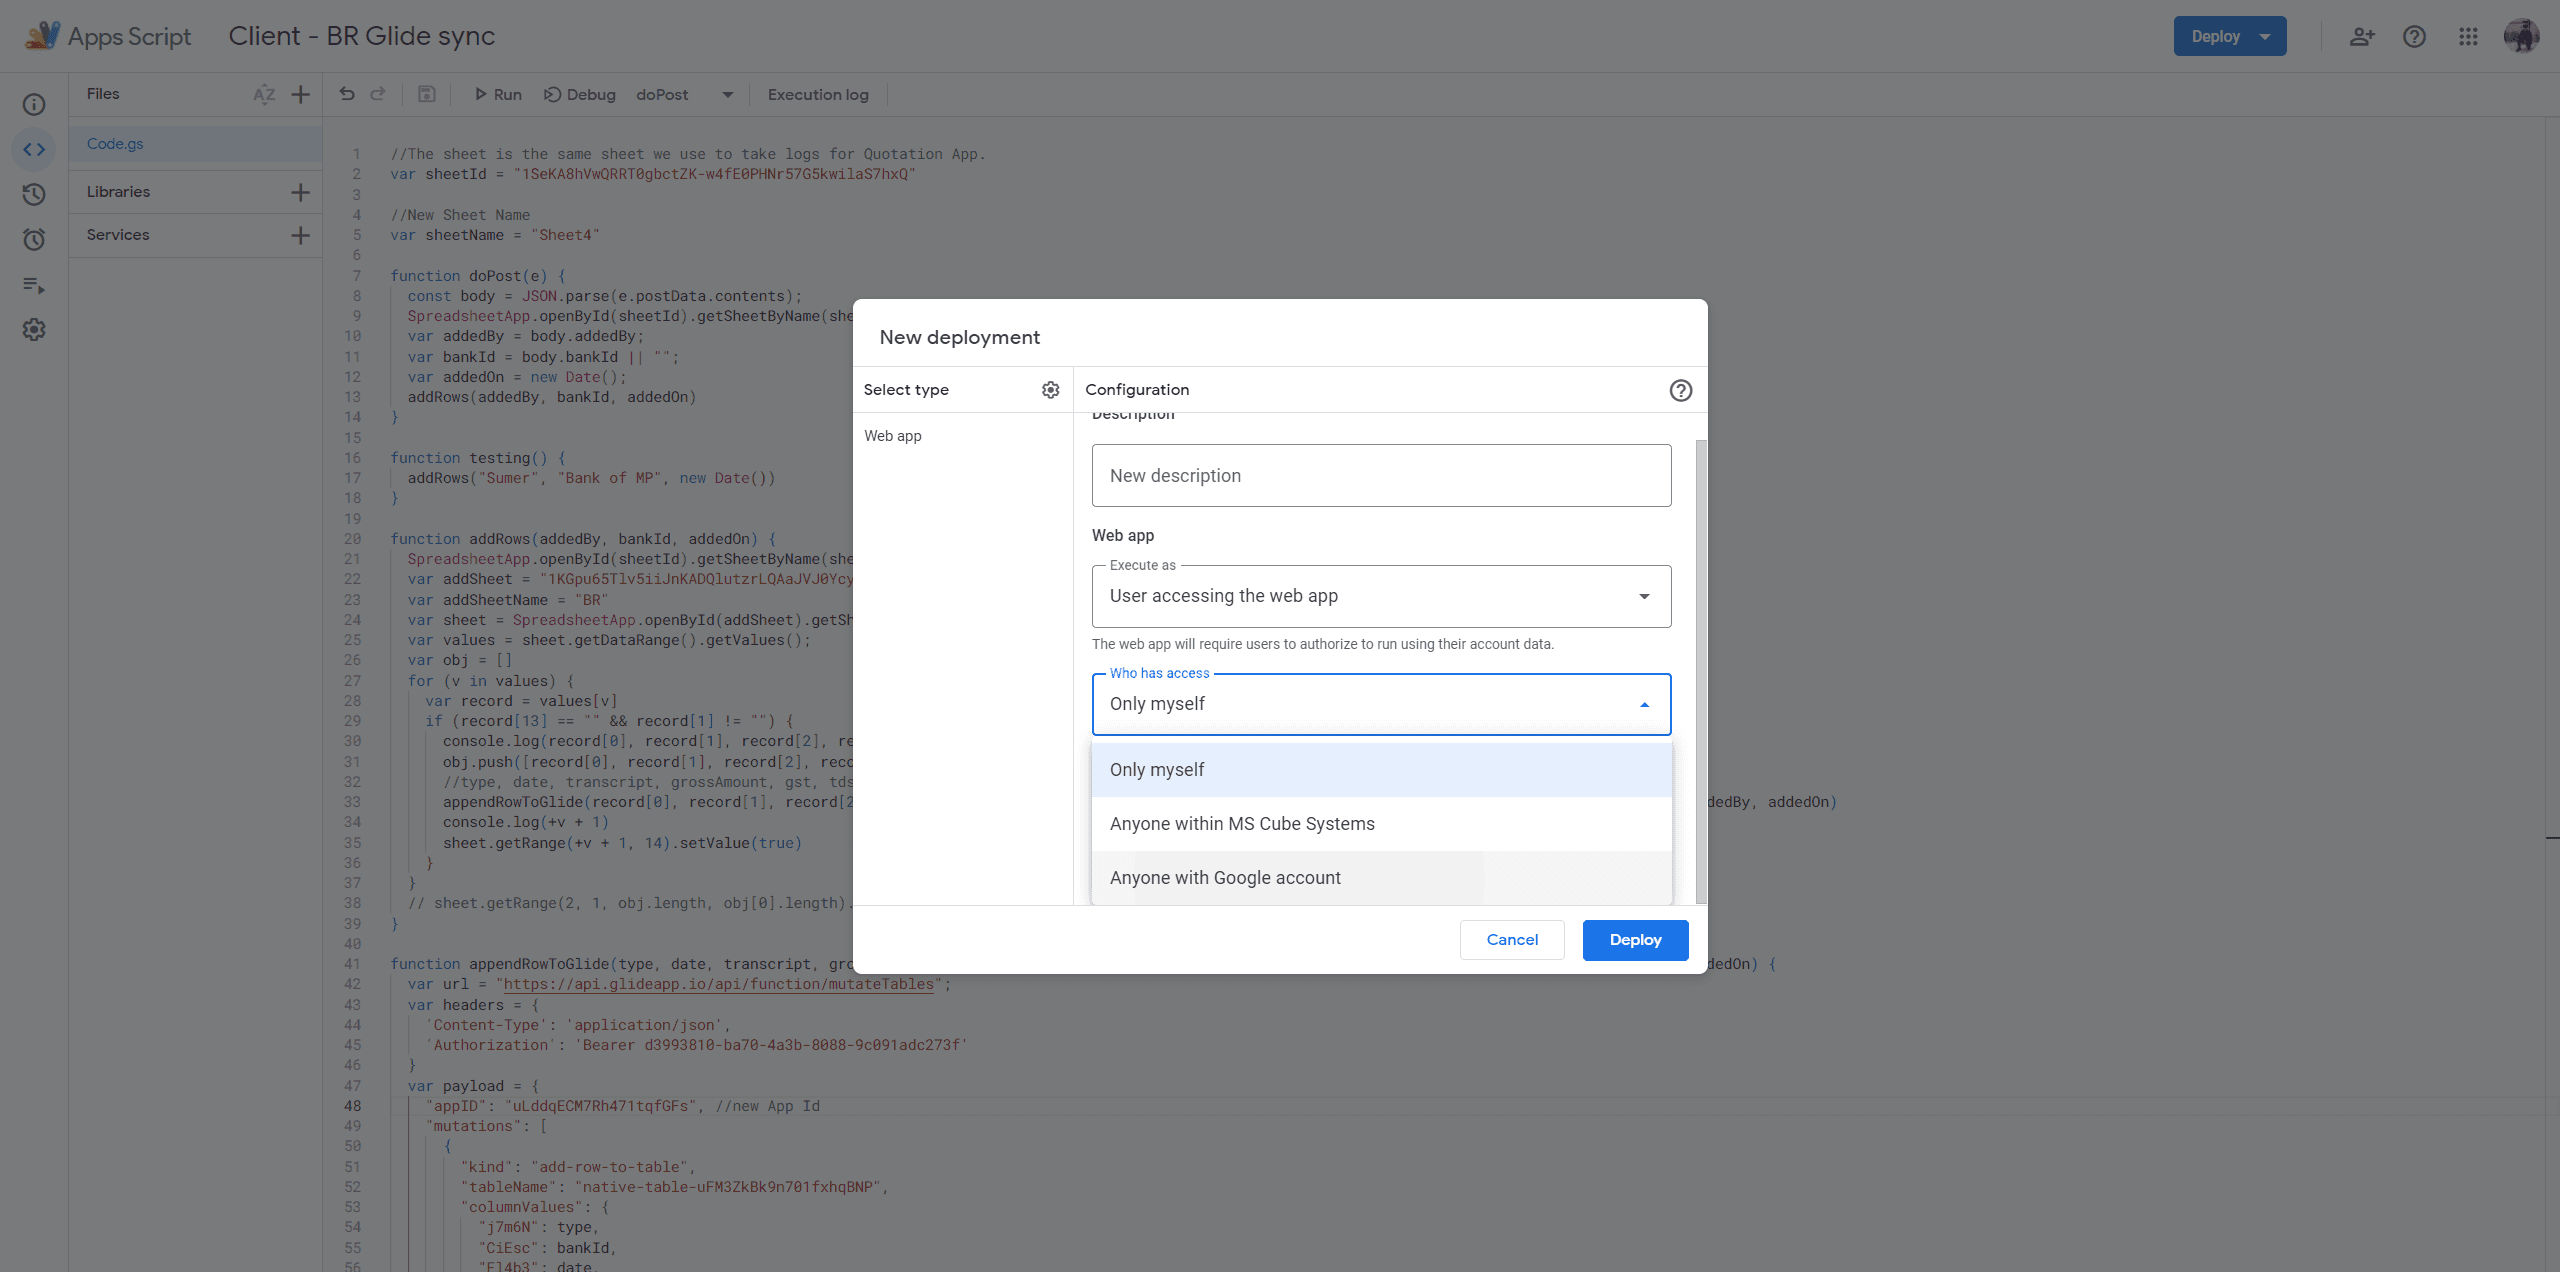2560x1272 pixels.
Task: Open the Google account avatar
Action: (x=2521, y=36)
